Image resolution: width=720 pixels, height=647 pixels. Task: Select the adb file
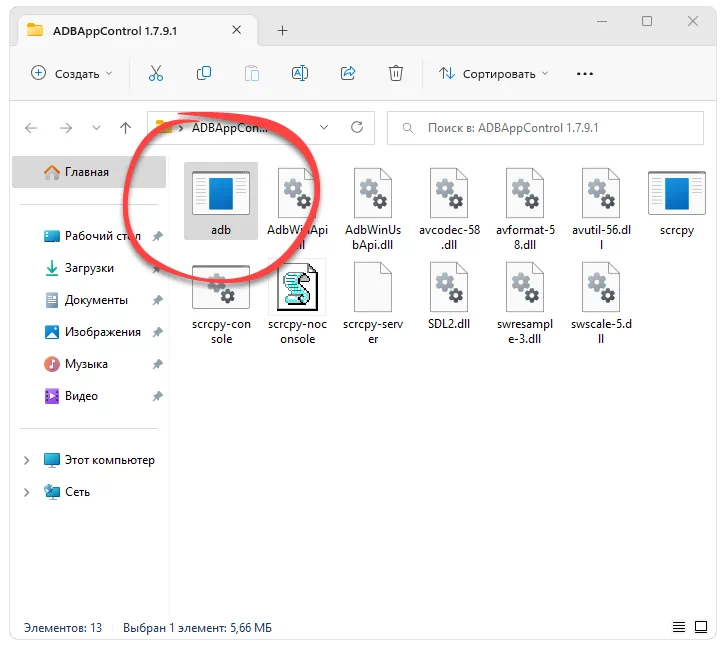tap(221, 202)
